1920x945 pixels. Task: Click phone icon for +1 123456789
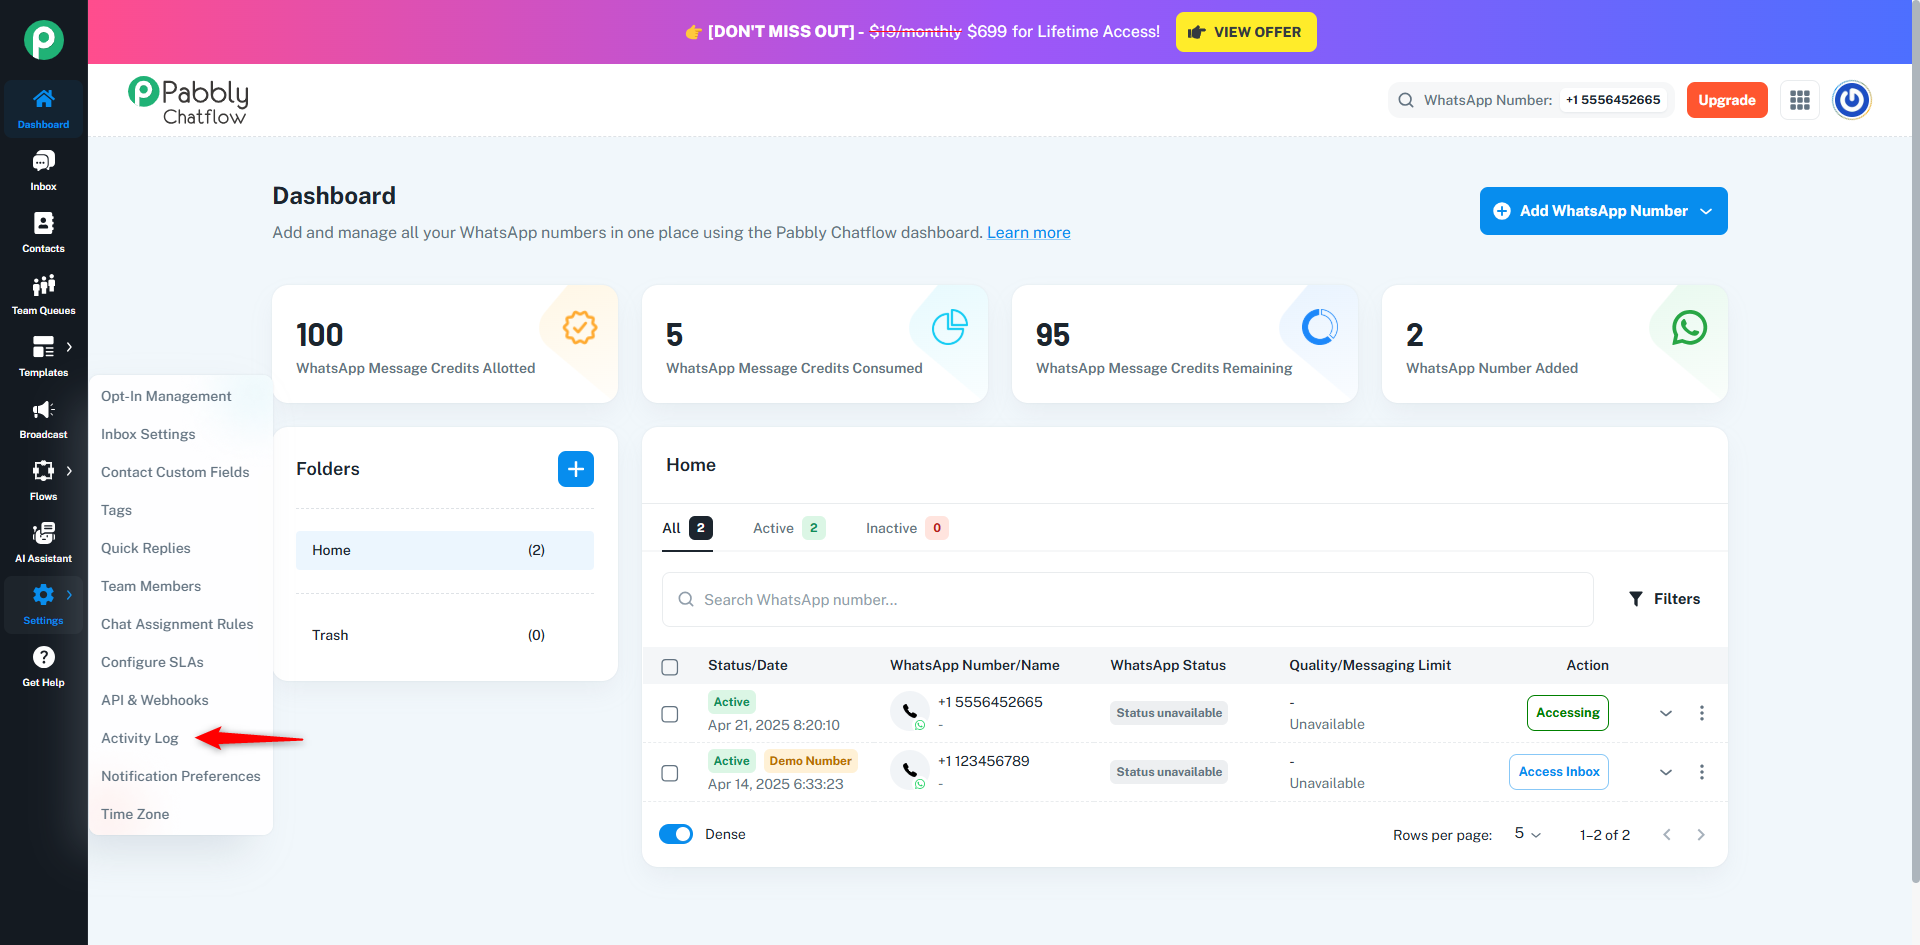tap(909, 771)
